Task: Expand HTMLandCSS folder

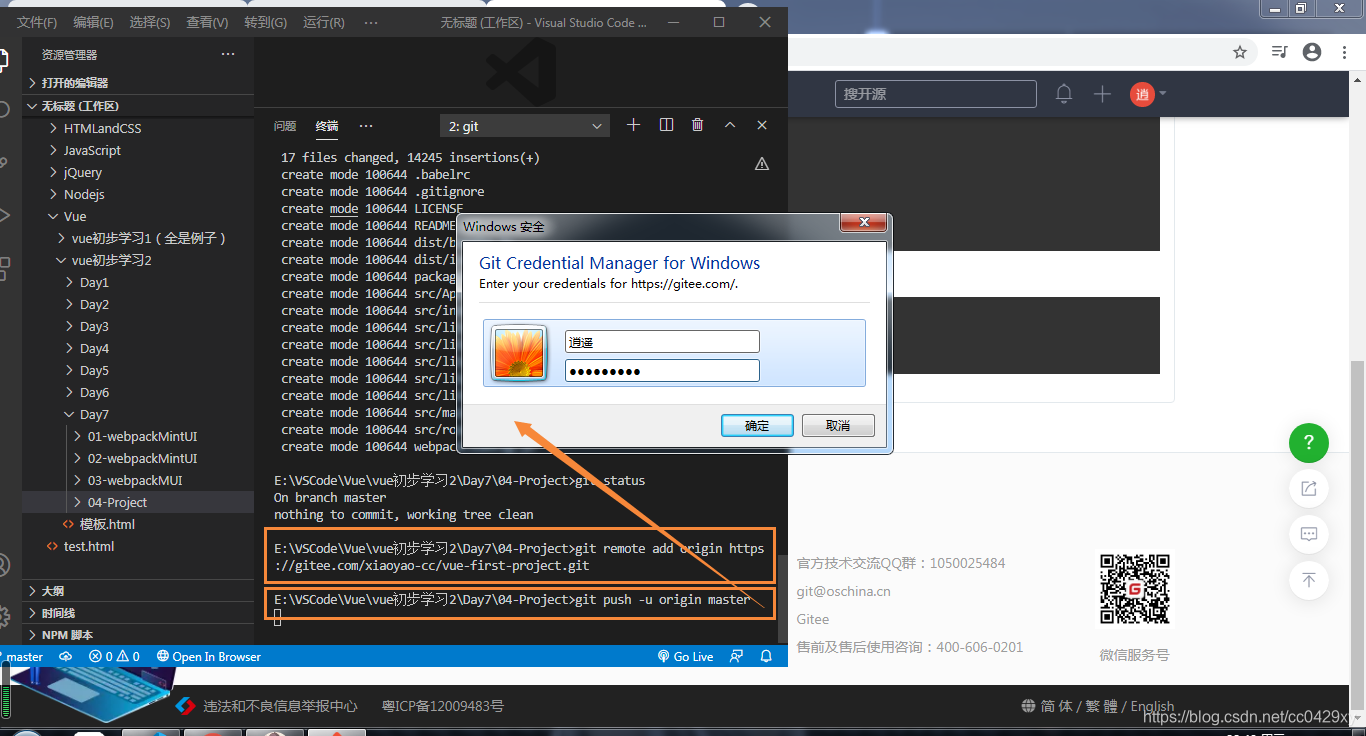Action: 139,128
